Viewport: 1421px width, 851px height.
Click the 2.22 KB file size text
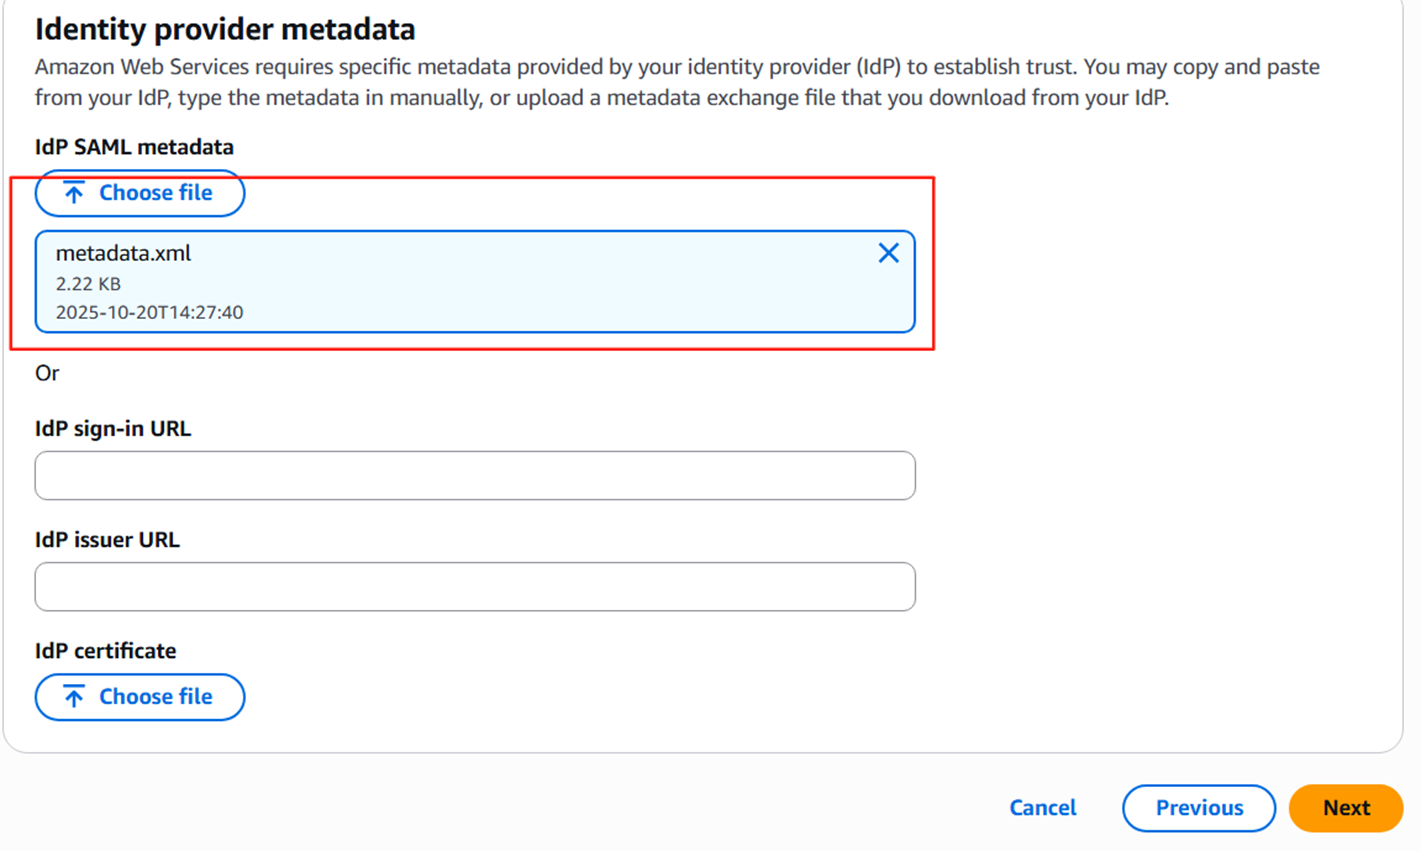coord(88,284)
